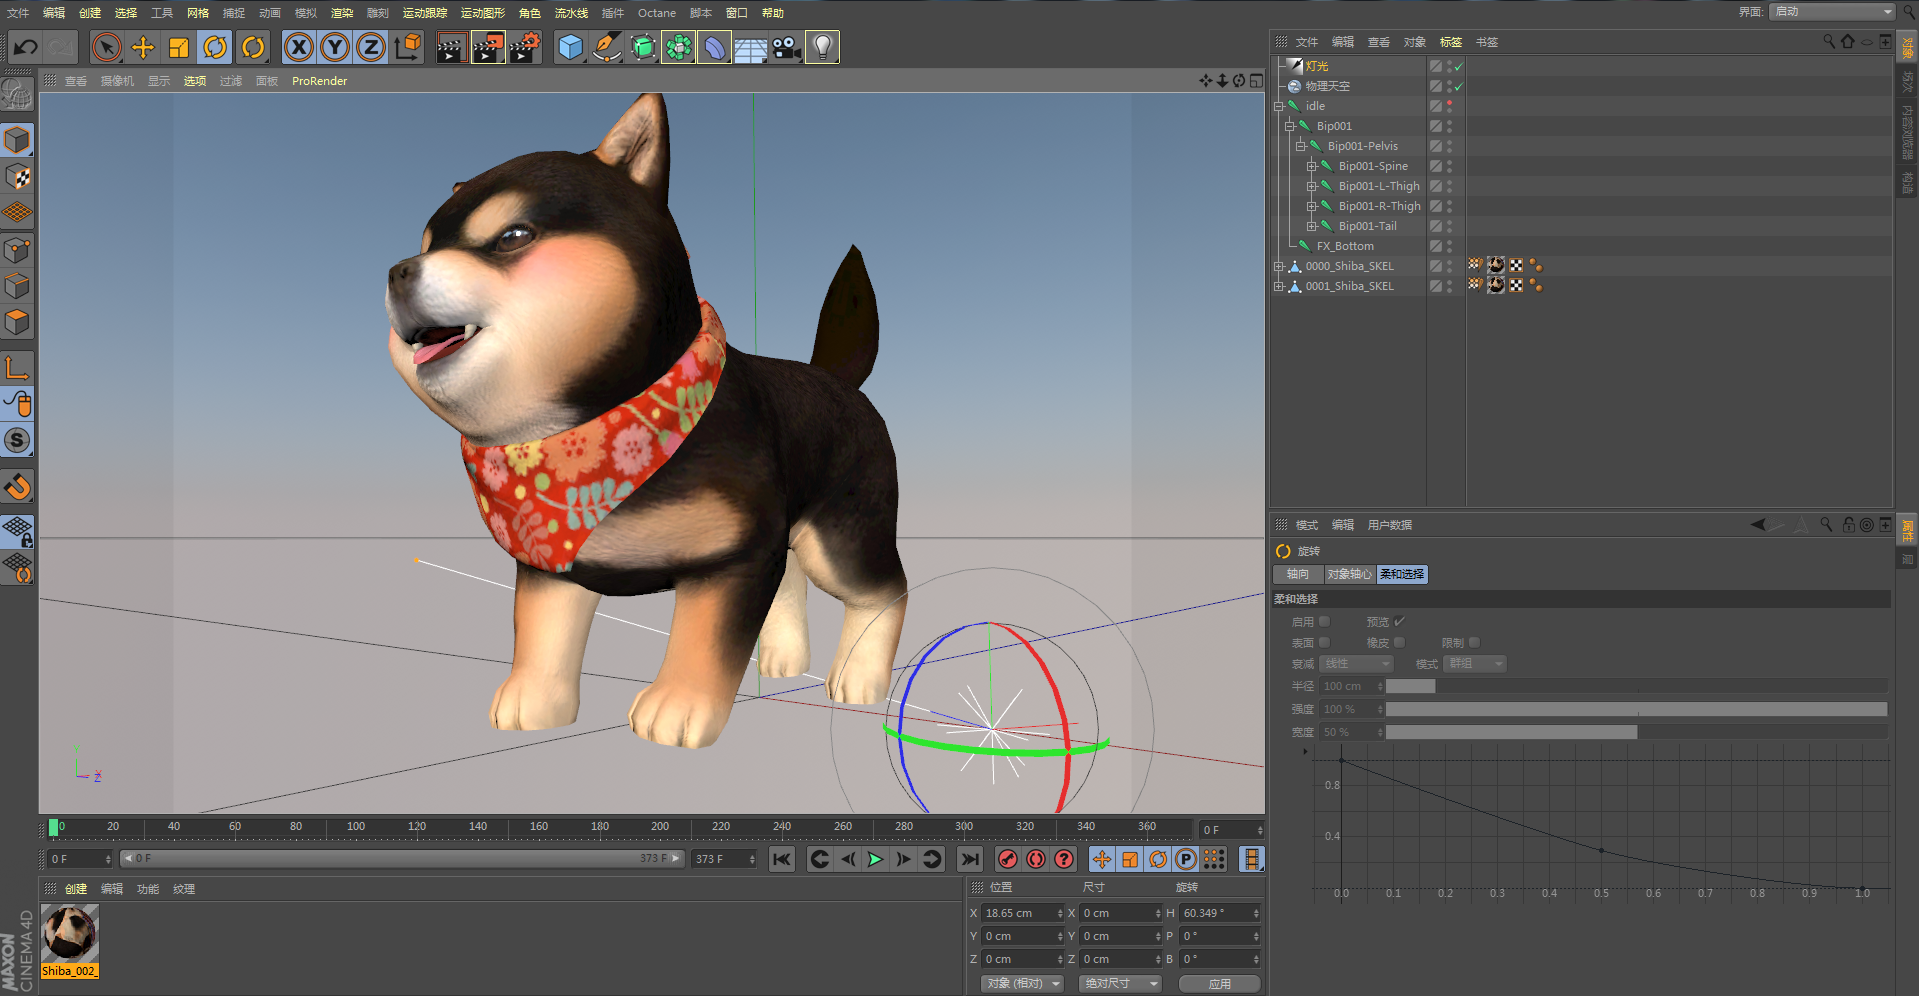Open viewport ProRender menu
1919x996 pixels.
pos(319,81)
